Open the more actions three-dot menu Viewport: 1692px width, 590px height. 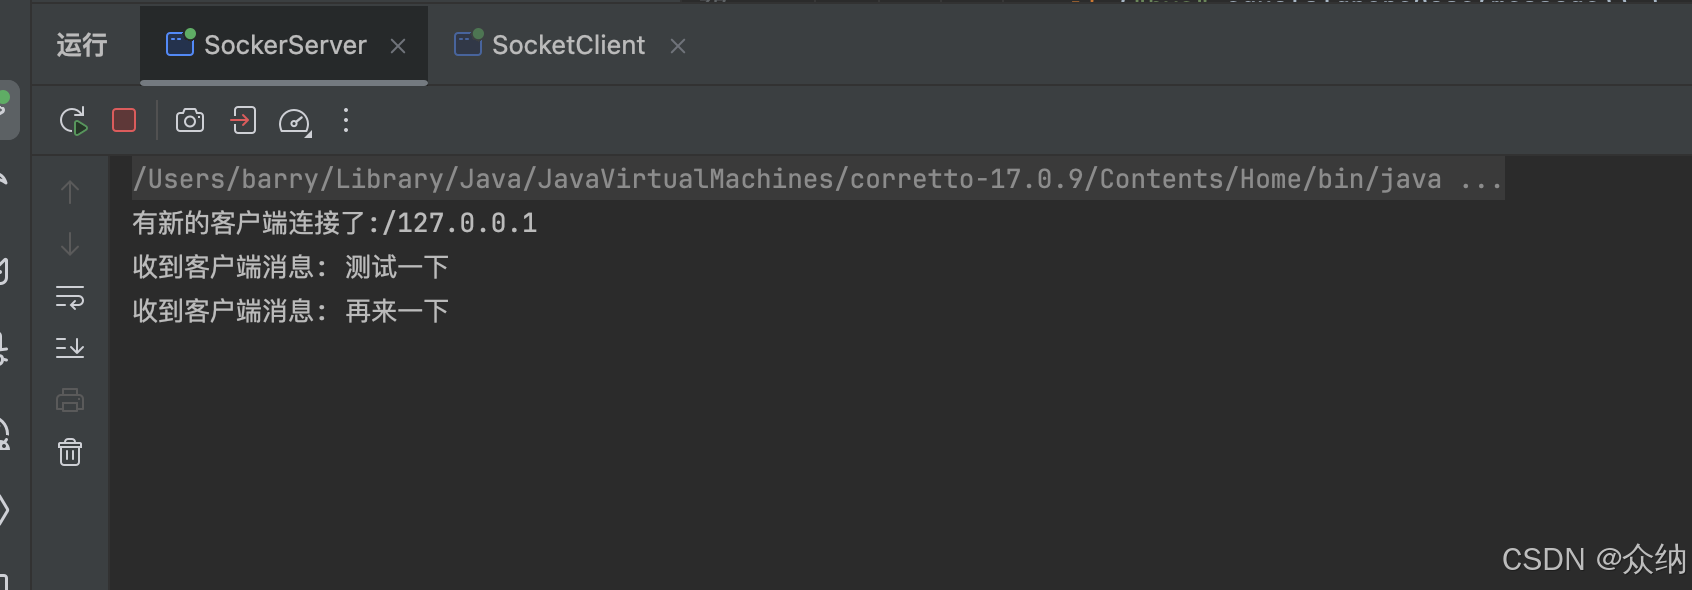click(x=346, y=121)
